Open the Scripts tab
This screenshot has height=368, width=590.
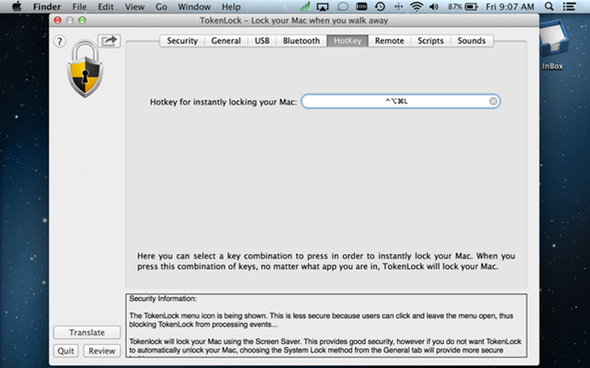[x=430, y=41]
